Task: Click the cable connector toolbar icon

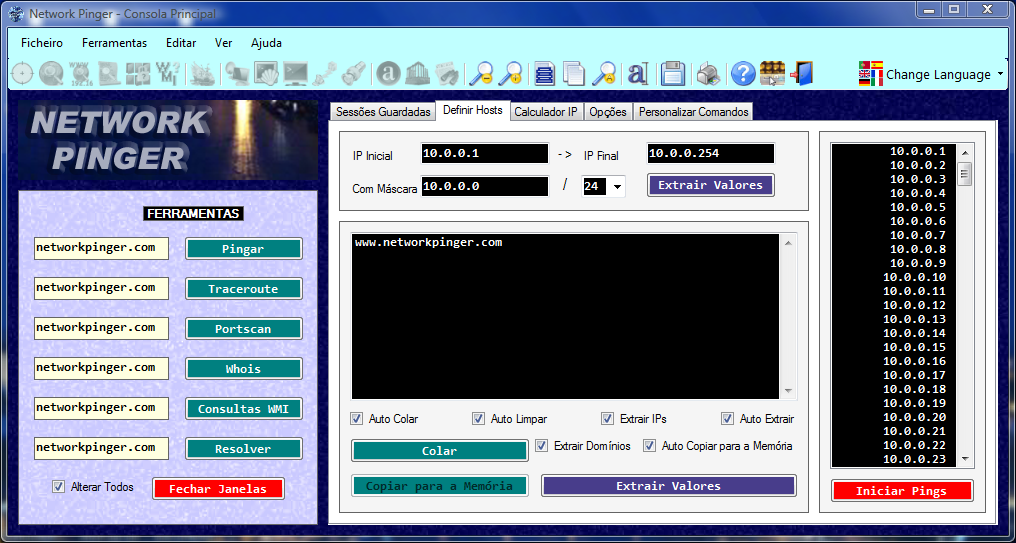Action: (x=353, y=73)
